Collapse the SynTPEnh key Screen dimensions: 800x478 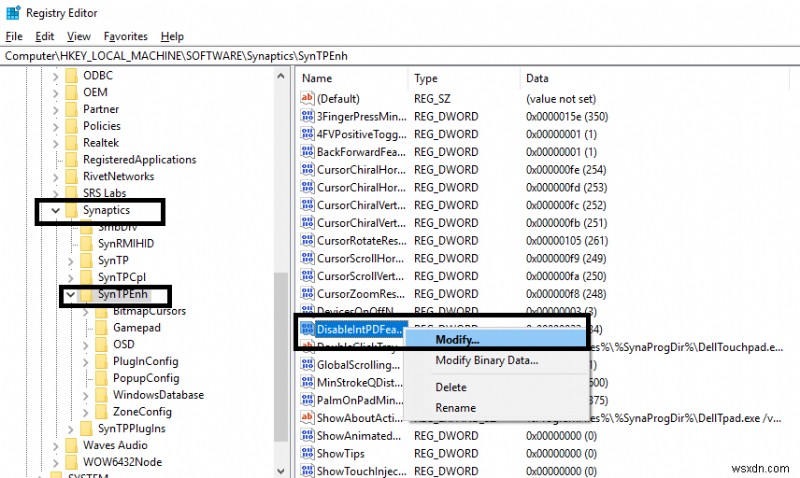pos(70,294)
